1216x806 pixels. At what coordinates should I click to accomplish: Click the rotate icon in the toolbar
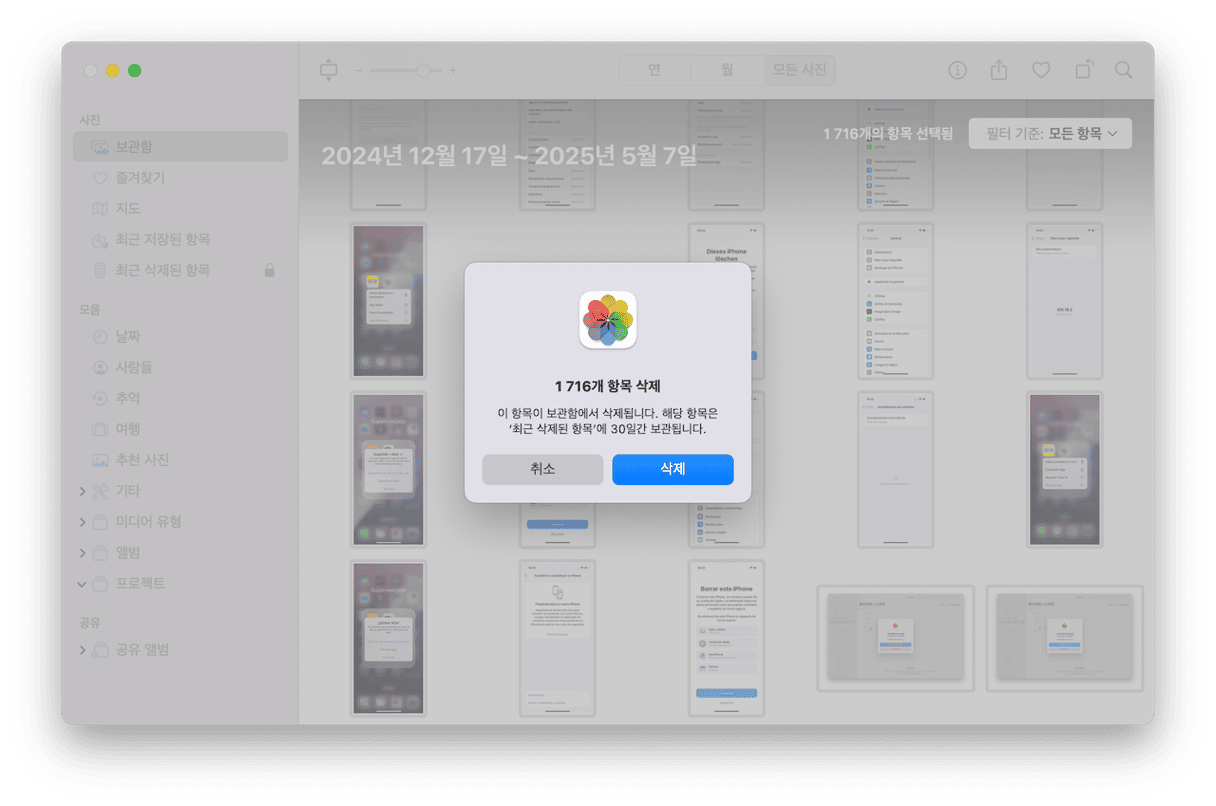tap(1083, 70)
